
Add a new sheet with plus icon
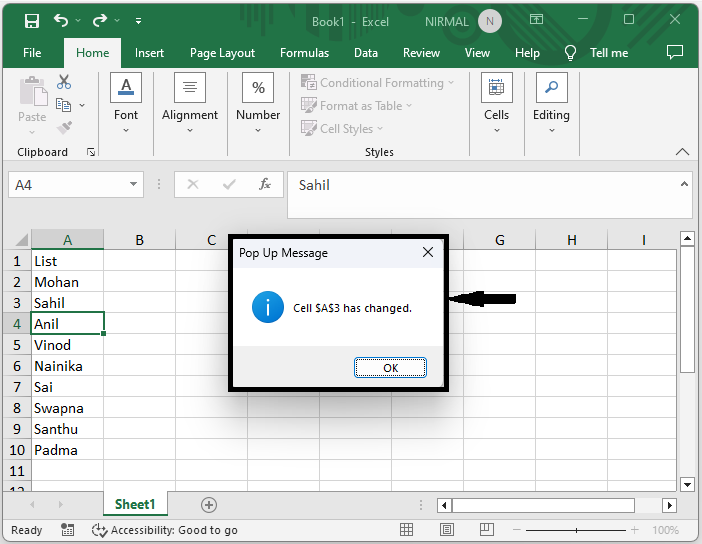tap(209, 505)
